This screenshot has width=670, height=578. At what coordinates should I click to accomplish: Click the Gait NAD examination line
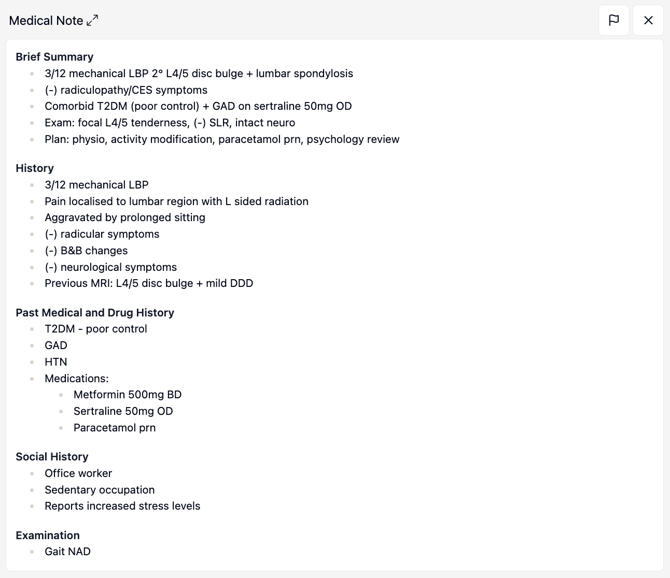pos(68,552)
